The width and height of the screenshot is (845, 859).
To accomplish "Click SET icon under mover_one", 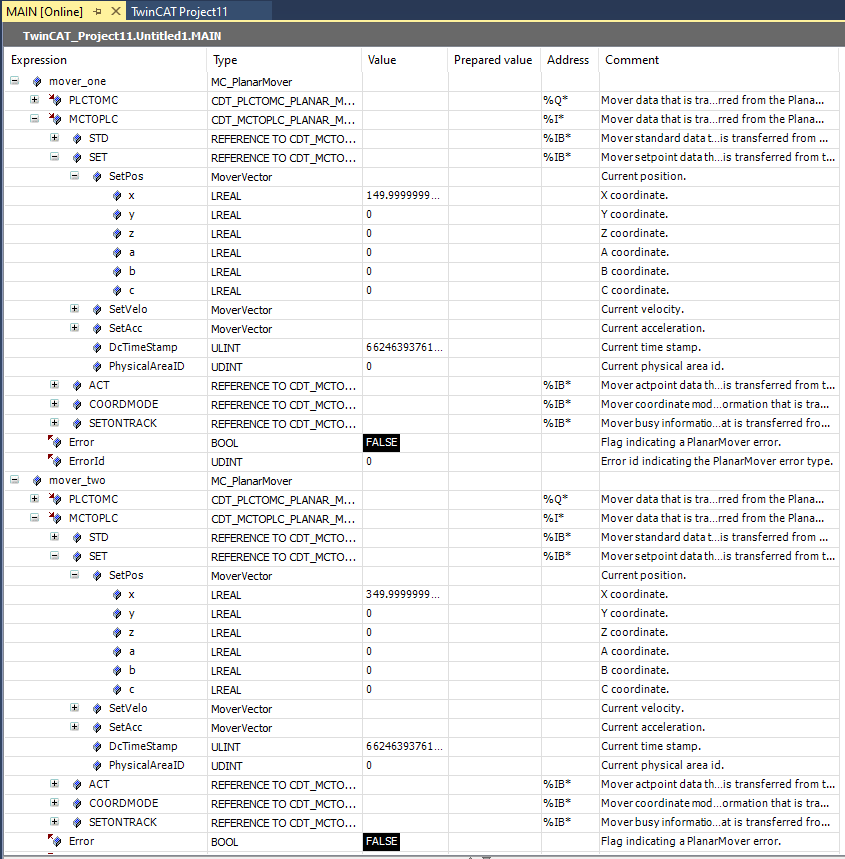I will [77, 158].
